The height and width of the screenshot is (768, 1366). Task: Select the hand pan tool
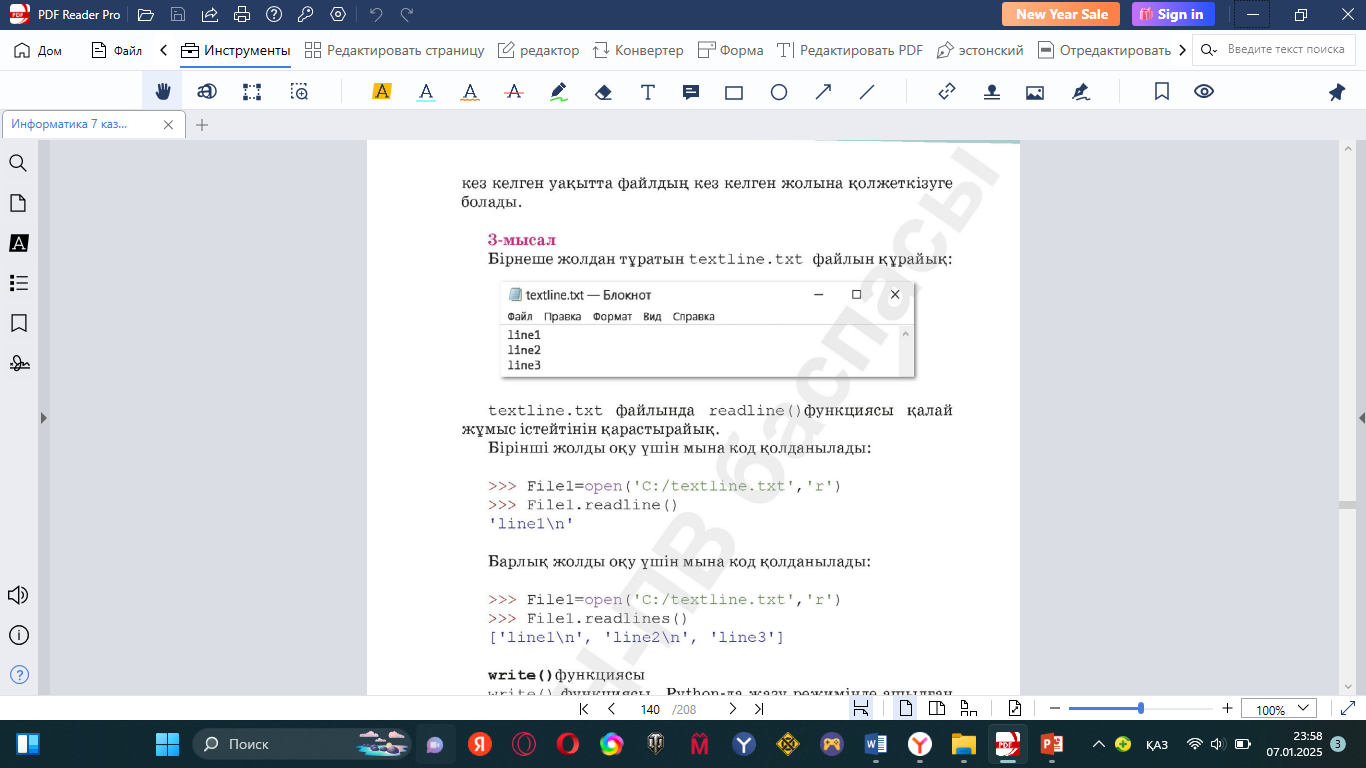click(x=163, y=92)
